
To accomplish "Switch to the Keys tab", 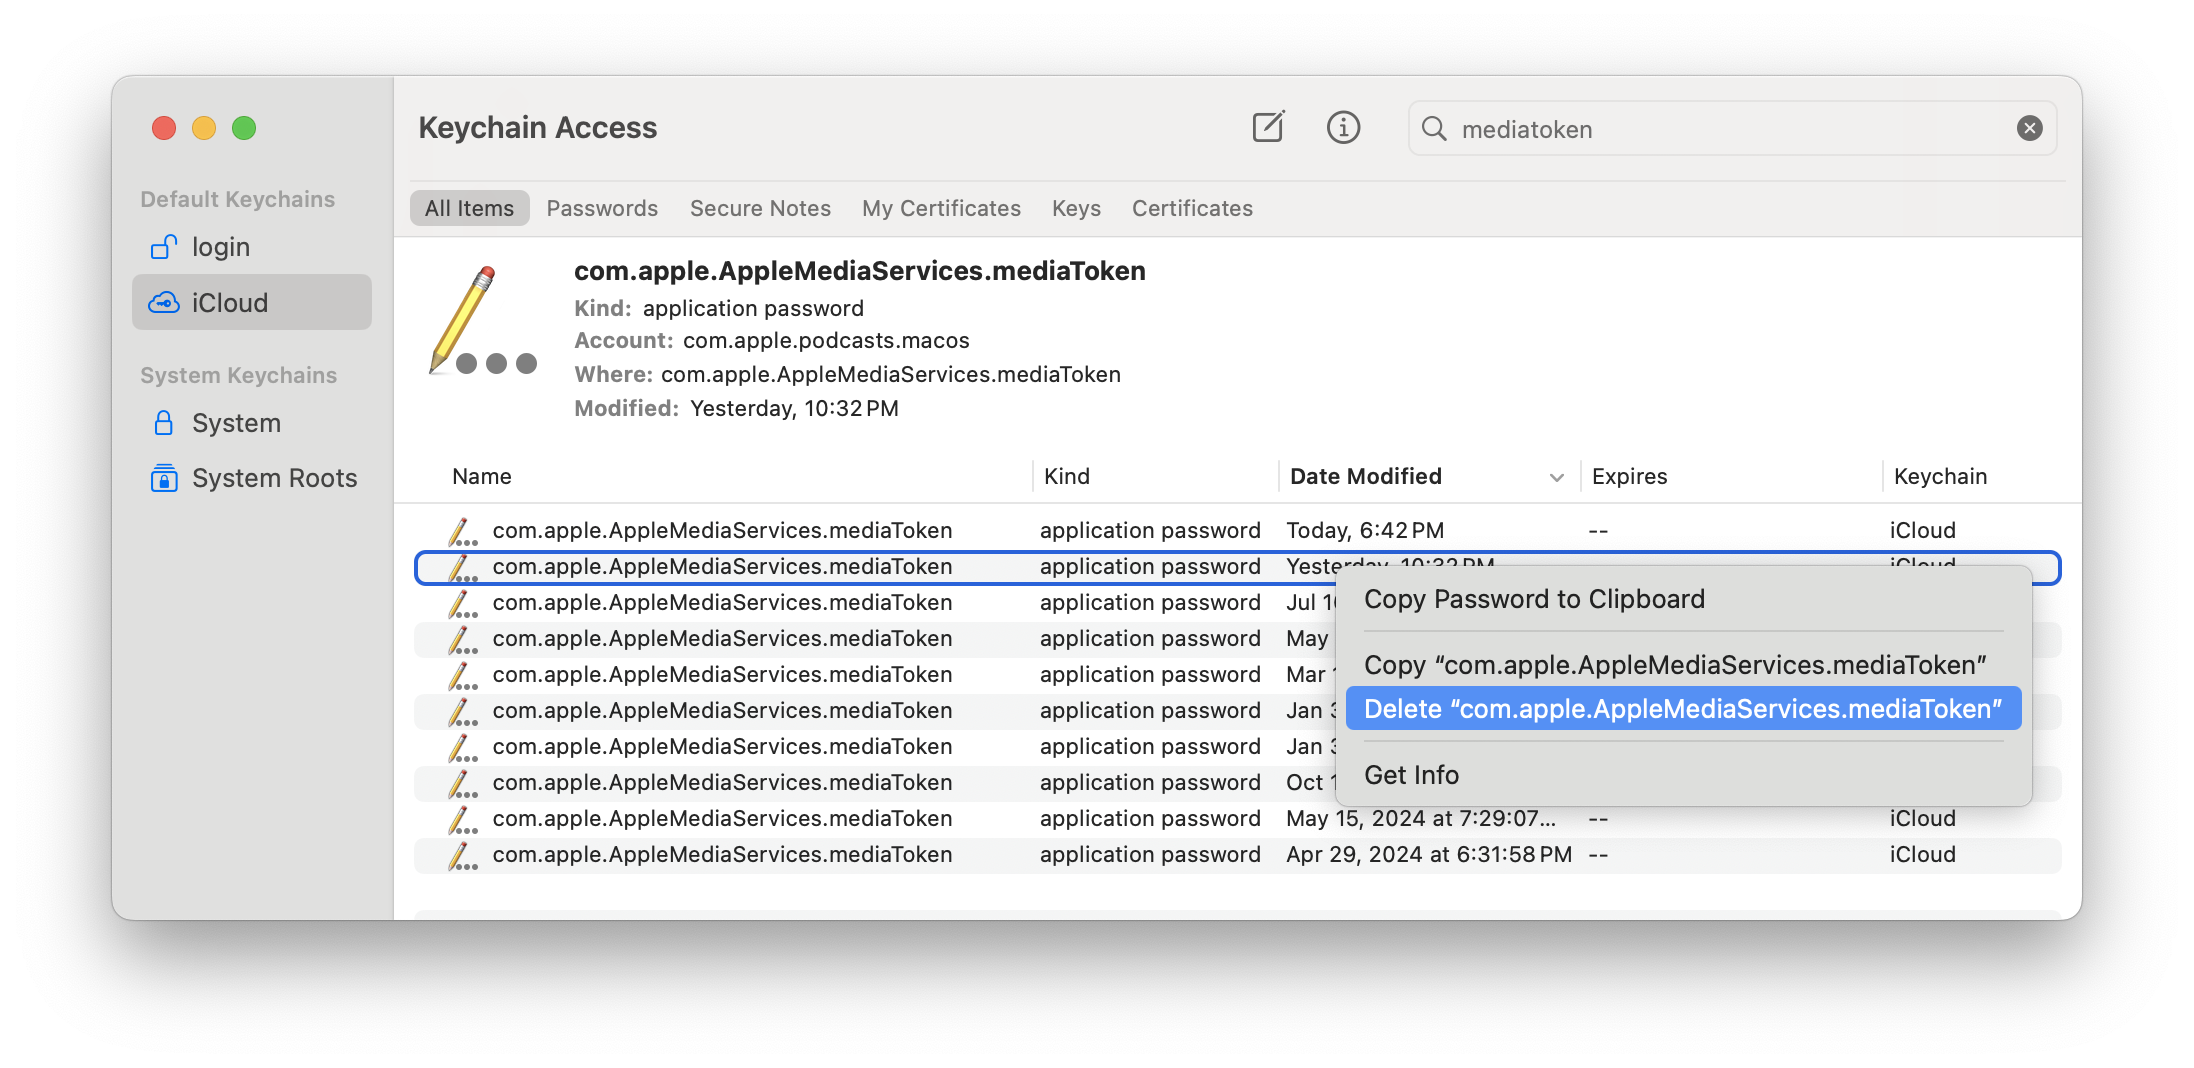I will click(1076, 208).
